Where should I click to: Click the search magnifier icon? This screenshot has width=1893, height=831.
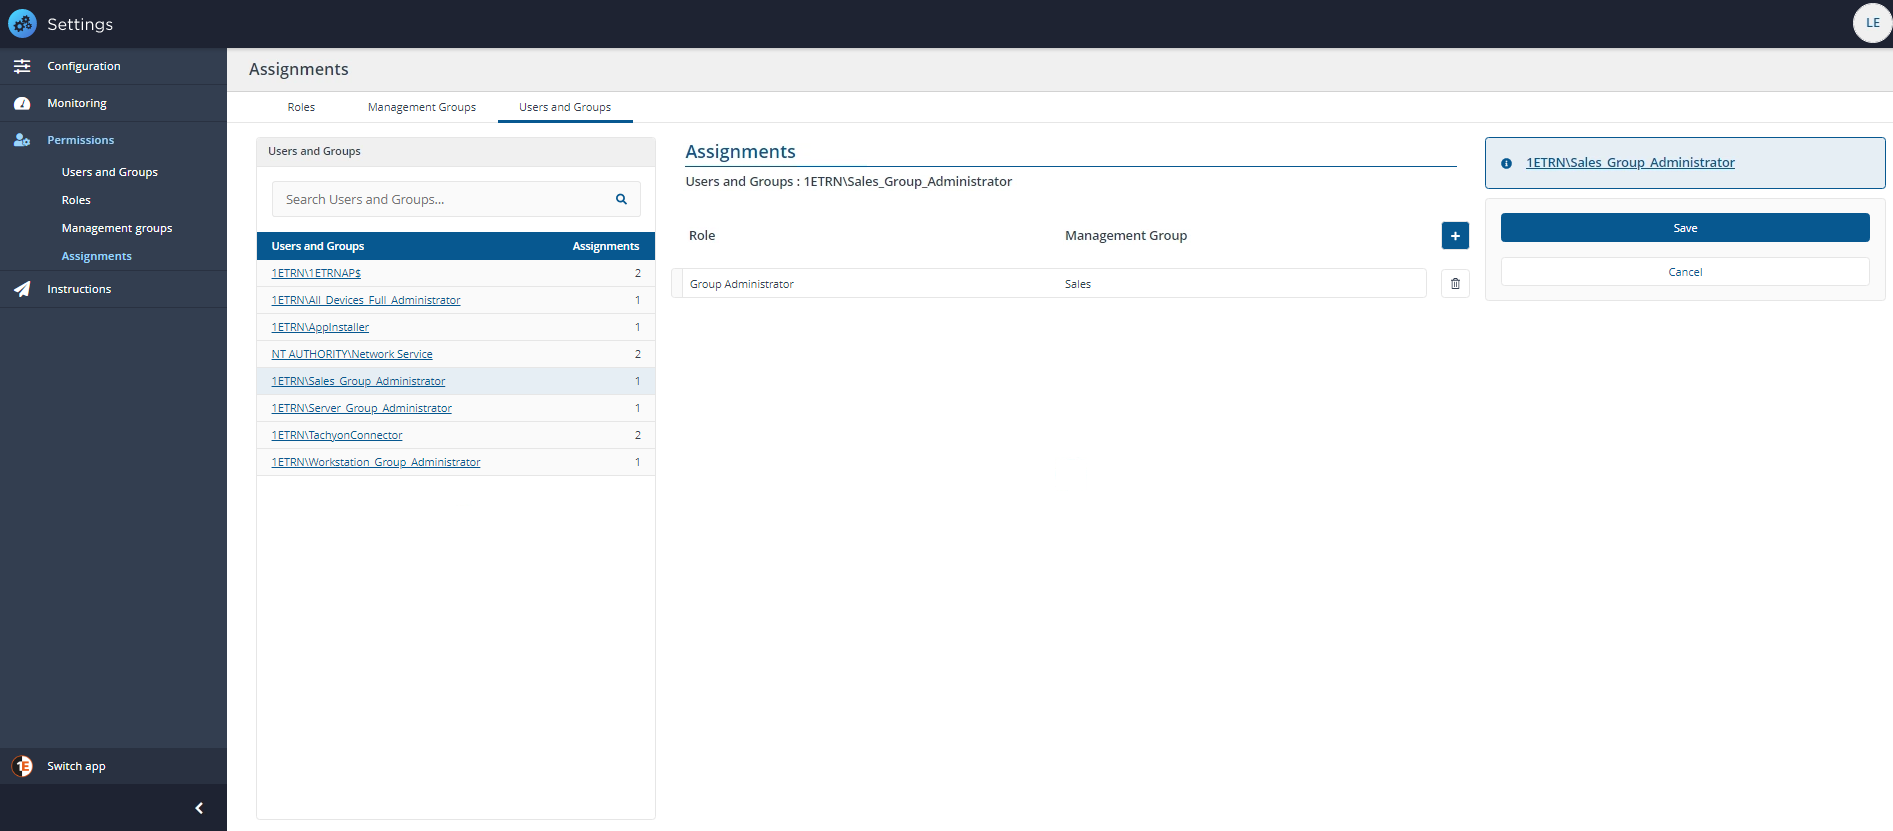(621, 199)
